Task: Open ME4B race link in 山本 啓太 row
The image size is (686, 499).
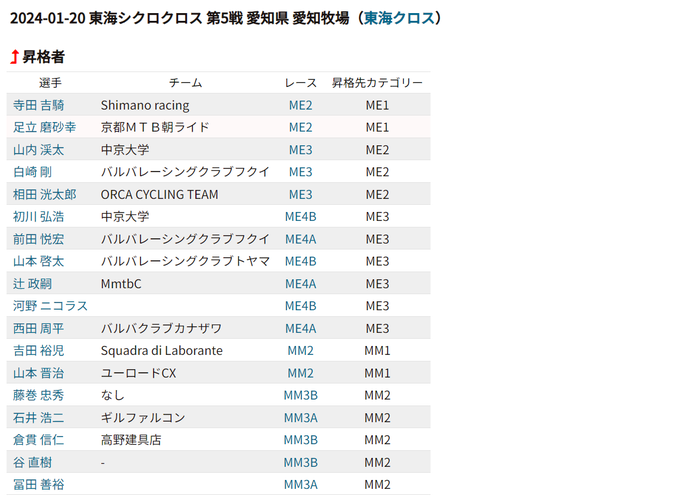Action: click(x=301, y=261)
